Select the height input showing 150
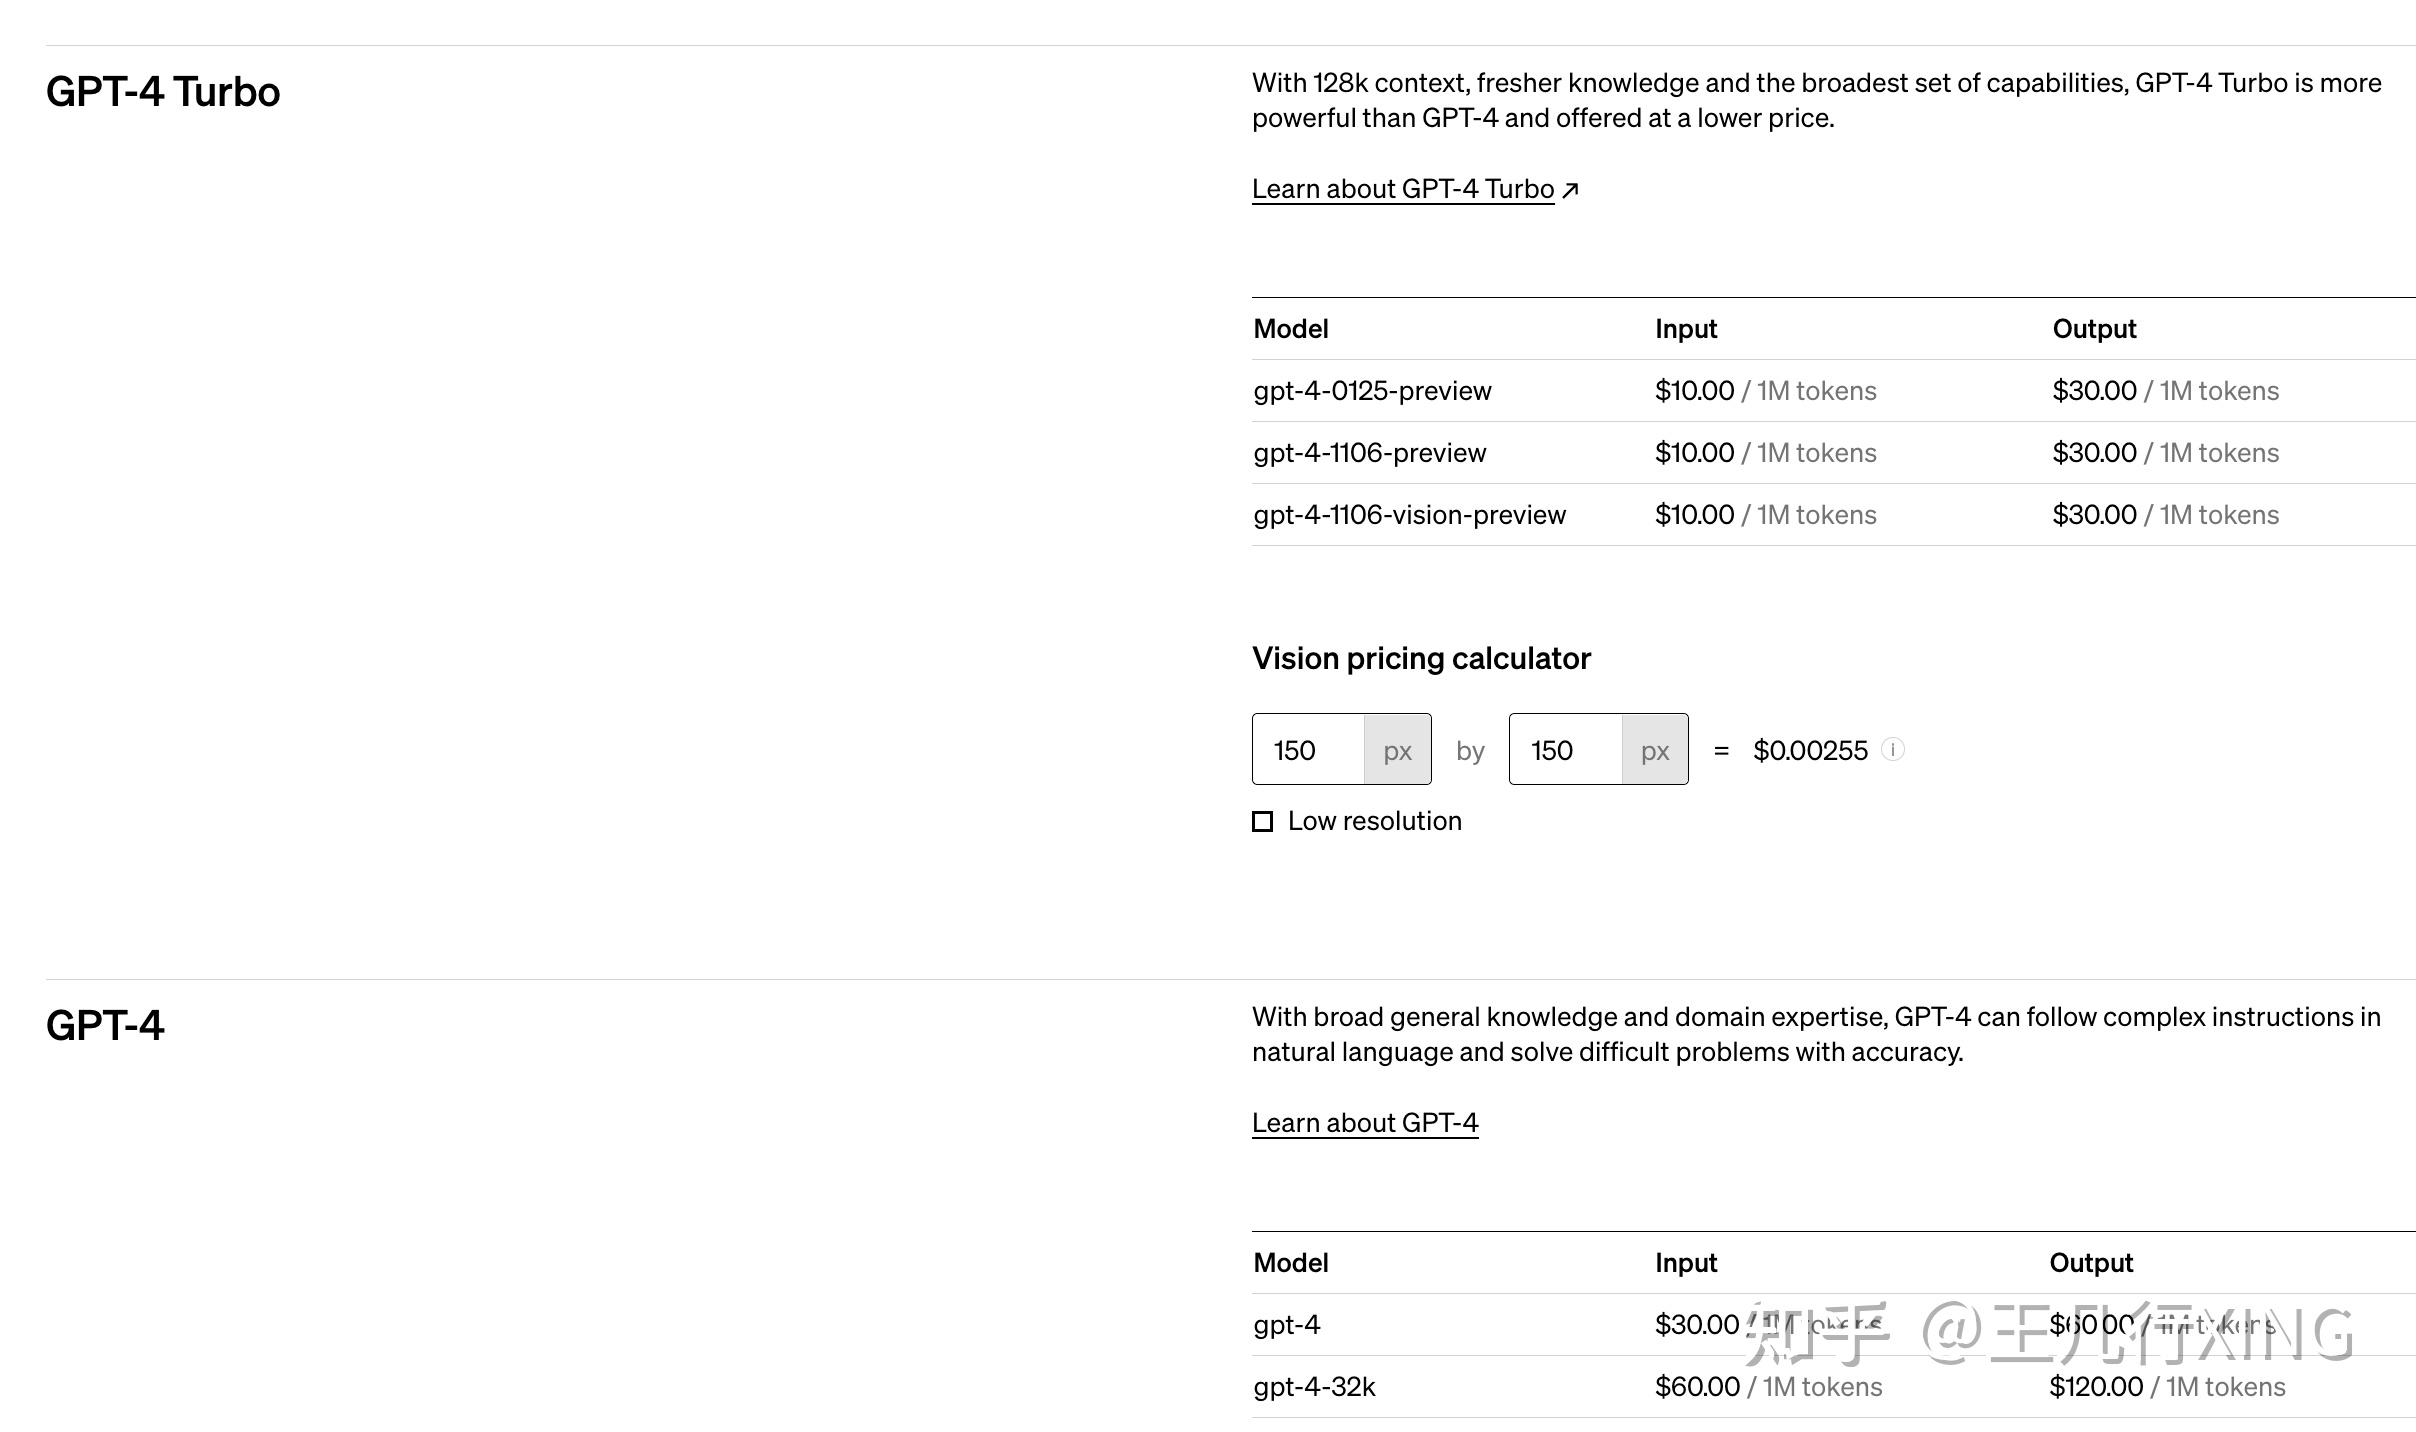 click(x=1557, y=749)
